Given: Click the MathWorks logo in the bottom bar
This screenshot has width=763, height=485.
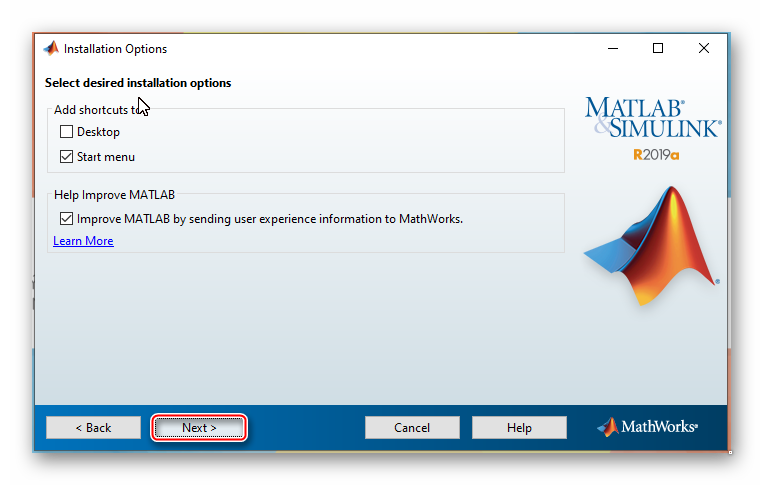Looking at the screenshot, I should [647, 427].
